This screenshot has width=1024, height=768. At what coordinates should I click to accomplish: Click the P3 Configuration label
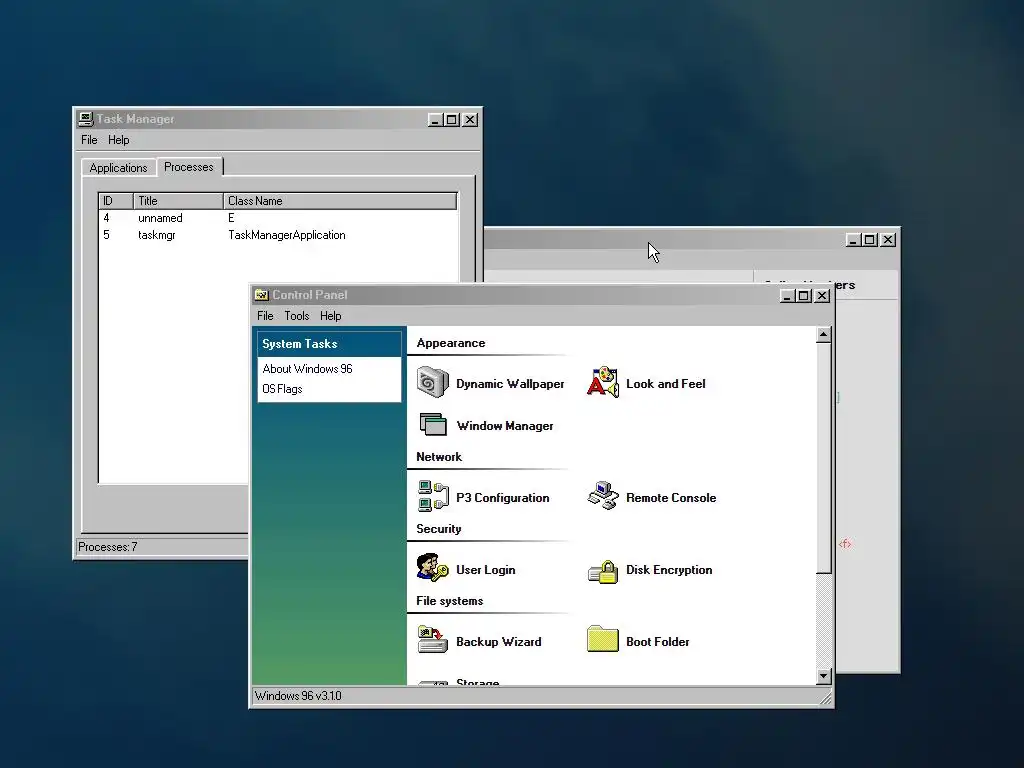[x=502, y=498]
